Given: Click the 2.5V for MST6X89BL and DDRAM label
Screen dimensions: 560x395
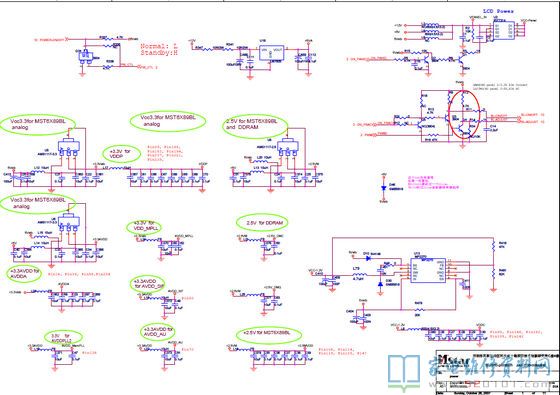Looking at the screenshot, I should 255,124.
